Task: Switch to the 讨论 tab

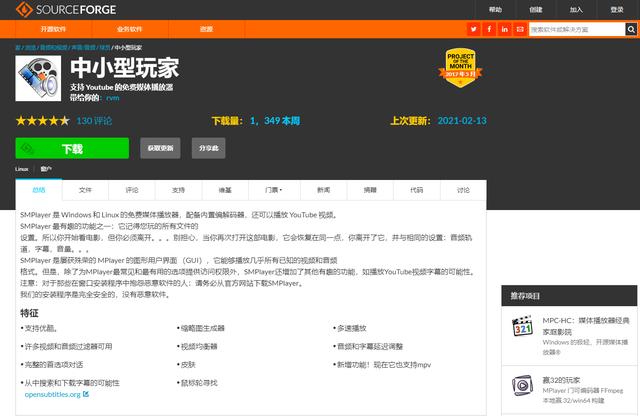Action: (463, 190)
